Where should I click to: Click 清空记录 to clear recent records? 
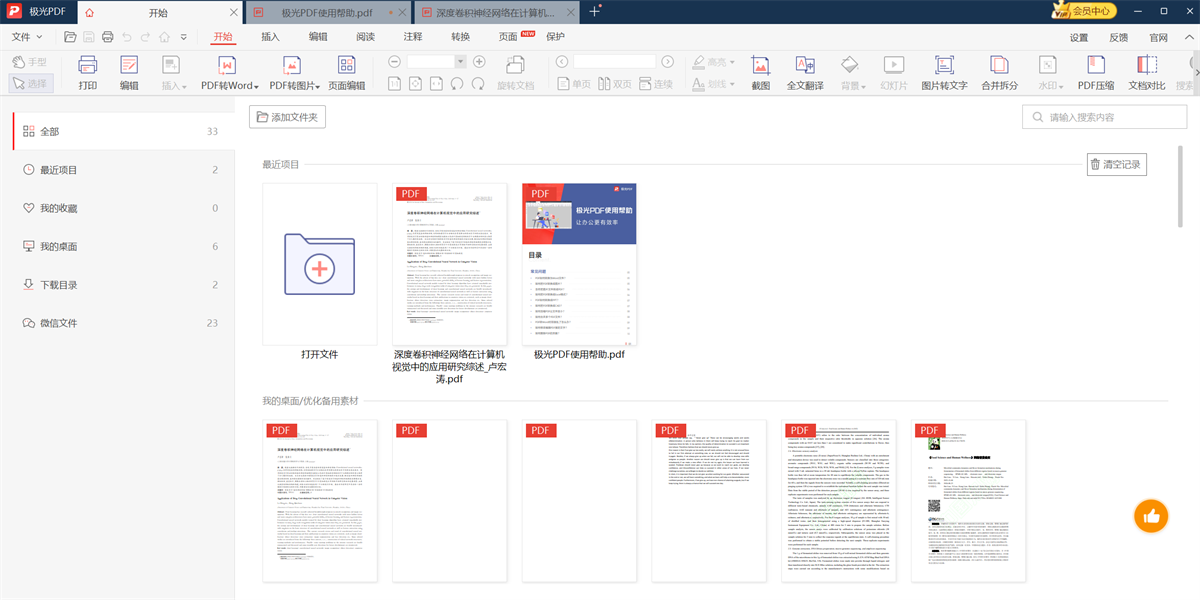pyautogui.click(x=1117, y=164)
